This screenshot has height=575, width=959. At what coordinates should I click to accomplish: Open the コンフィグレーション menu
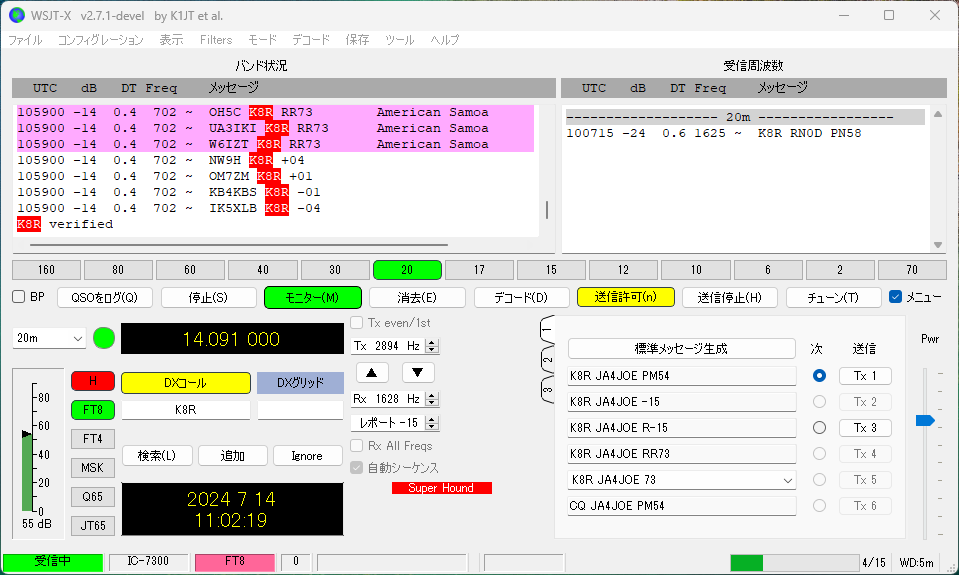[x=100, y=40]
